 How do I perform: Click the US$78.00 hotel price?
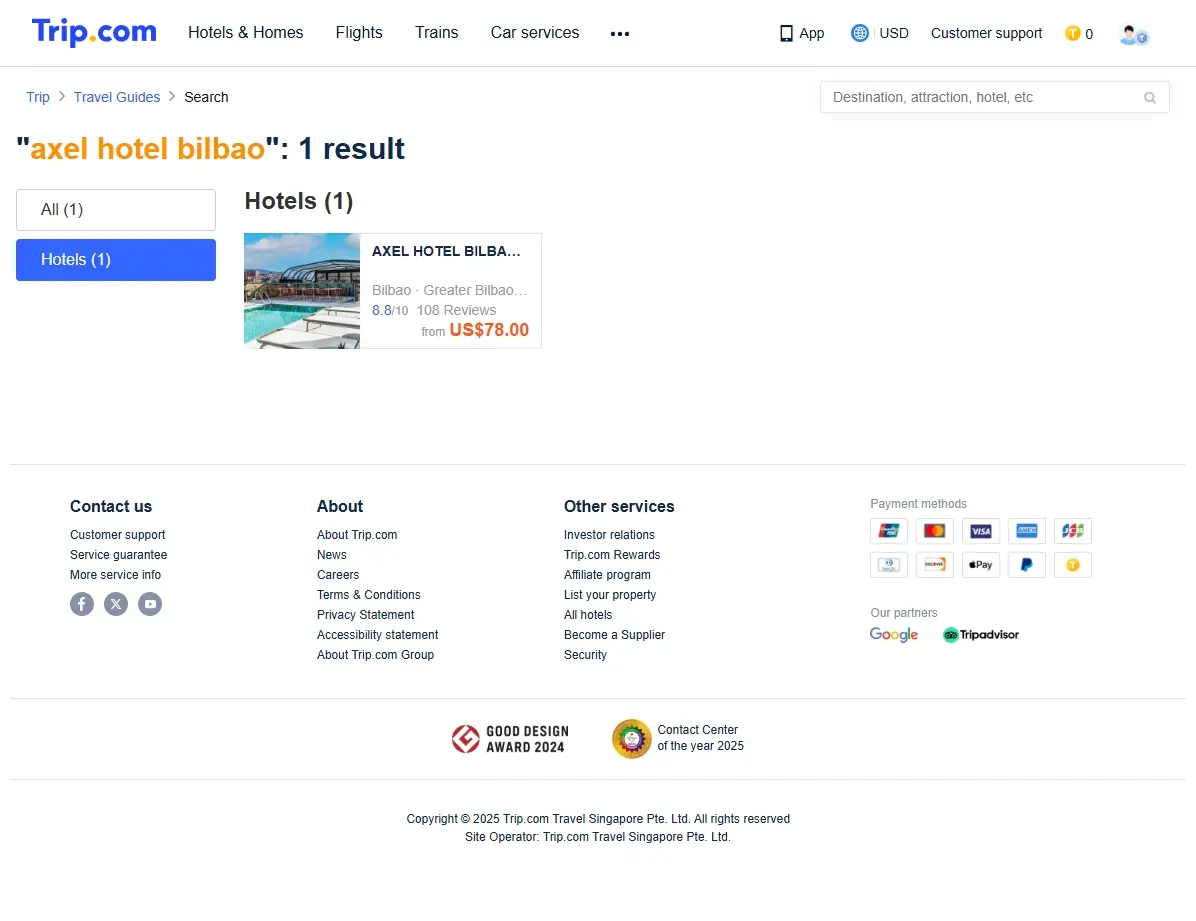click(x=489, y=330)
